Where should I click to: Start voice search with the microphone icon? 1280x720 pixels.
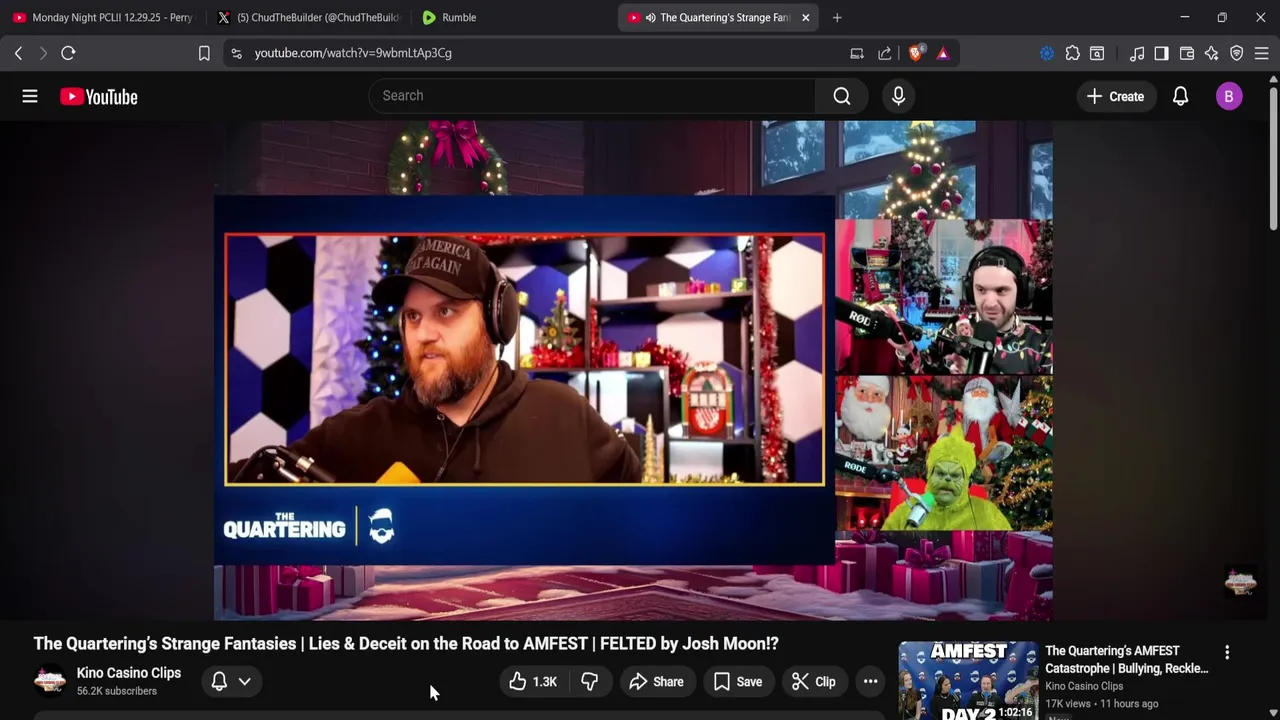click(898, 96)
